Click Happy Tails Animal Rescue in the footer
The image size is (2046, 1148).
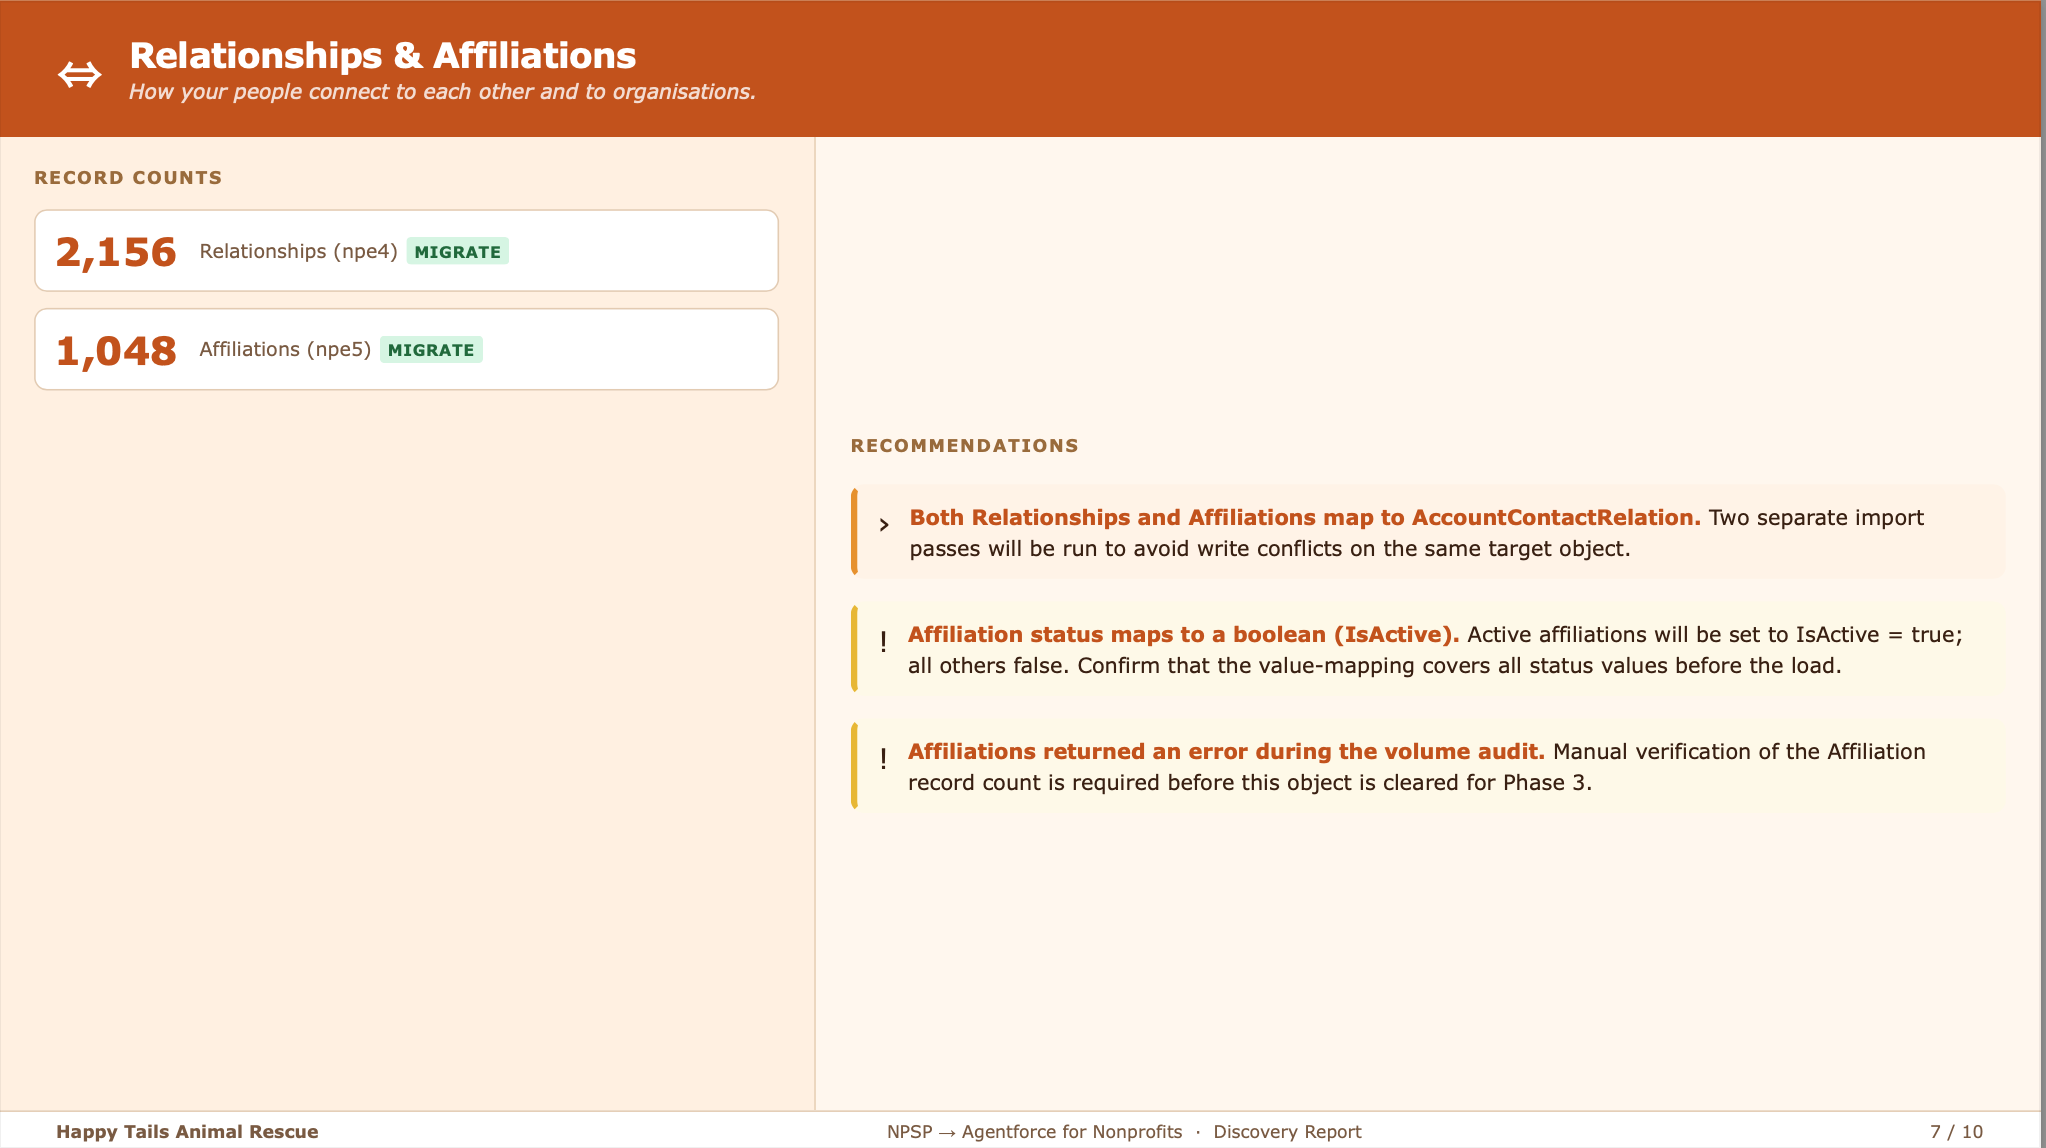click(x=187, y=1132)
